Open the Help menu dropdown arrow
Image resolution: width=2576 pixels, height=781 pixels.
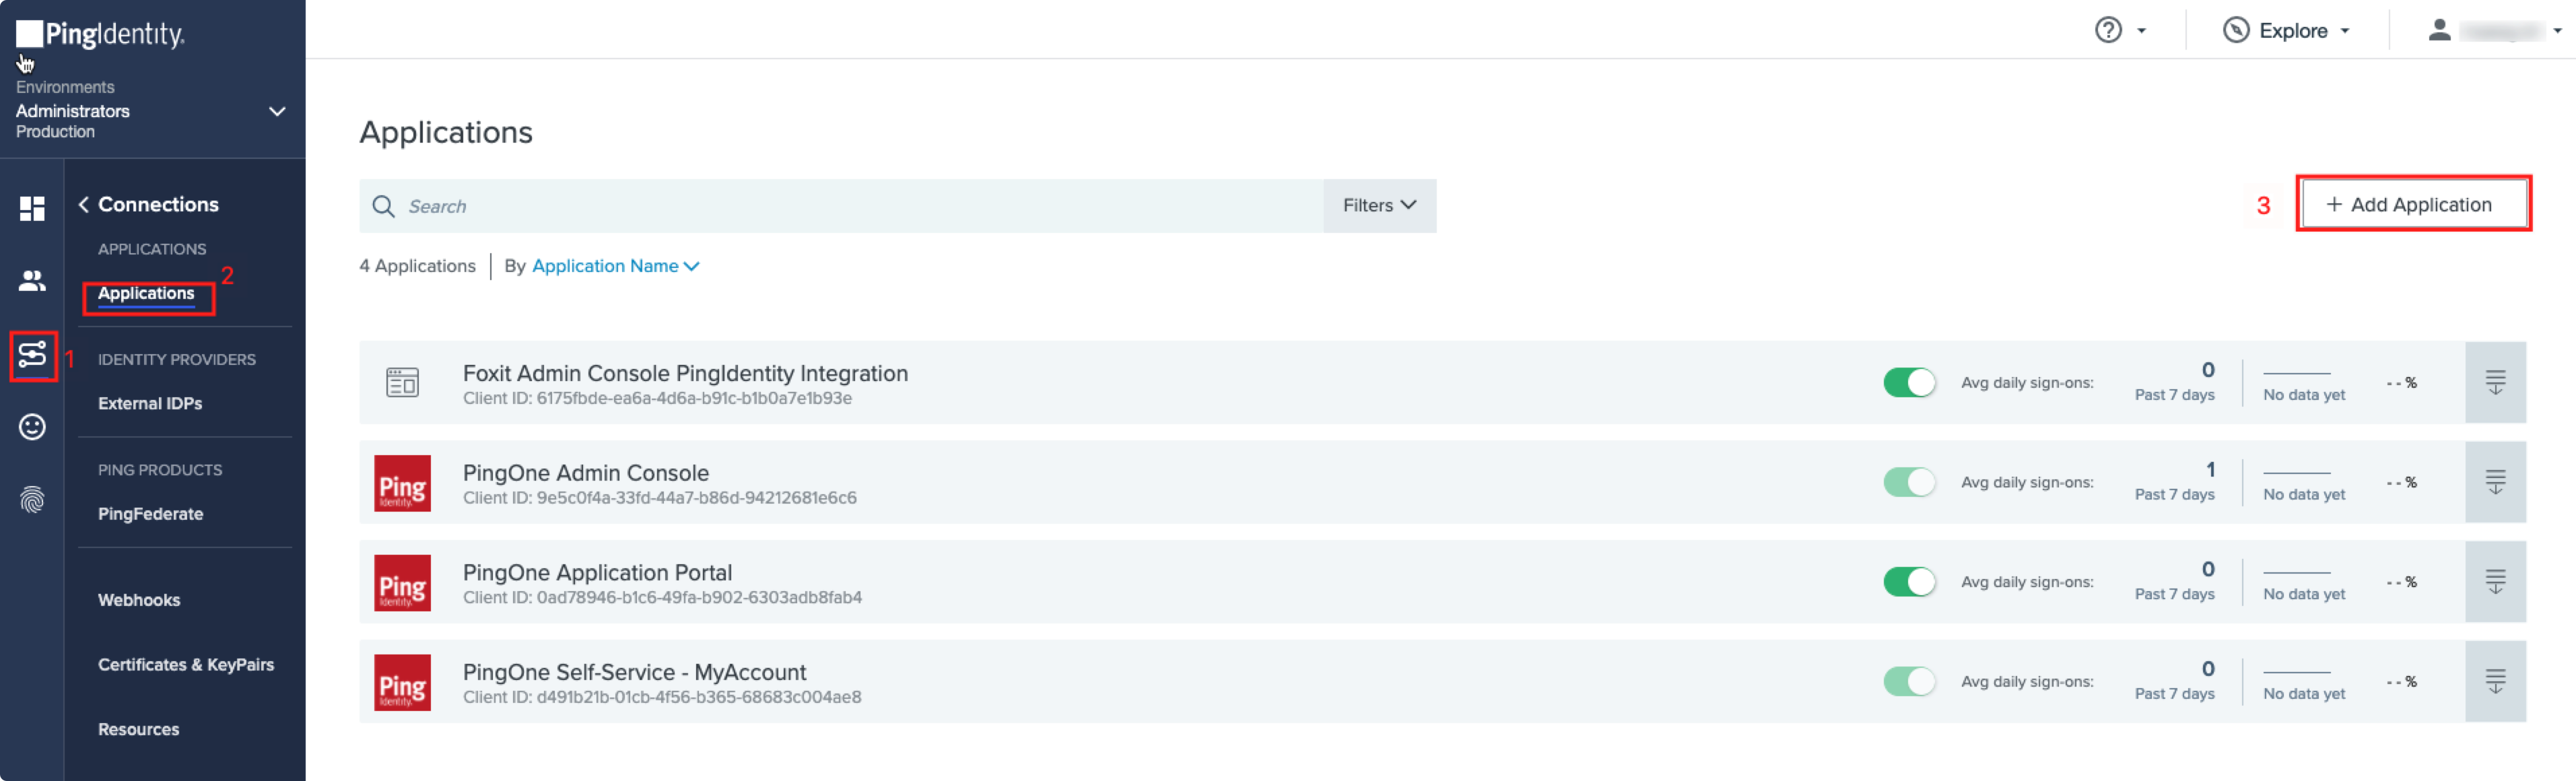(x=2141, y=31)
